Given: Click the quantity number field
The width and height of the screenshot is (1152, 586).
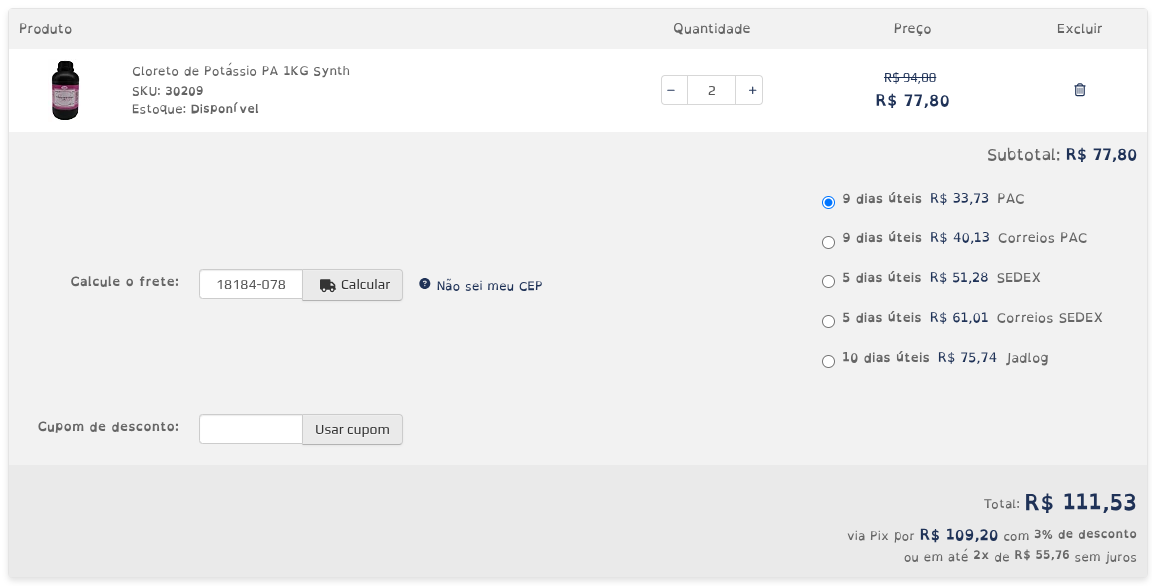Looking at the screenshot, I should pos(711,90).
